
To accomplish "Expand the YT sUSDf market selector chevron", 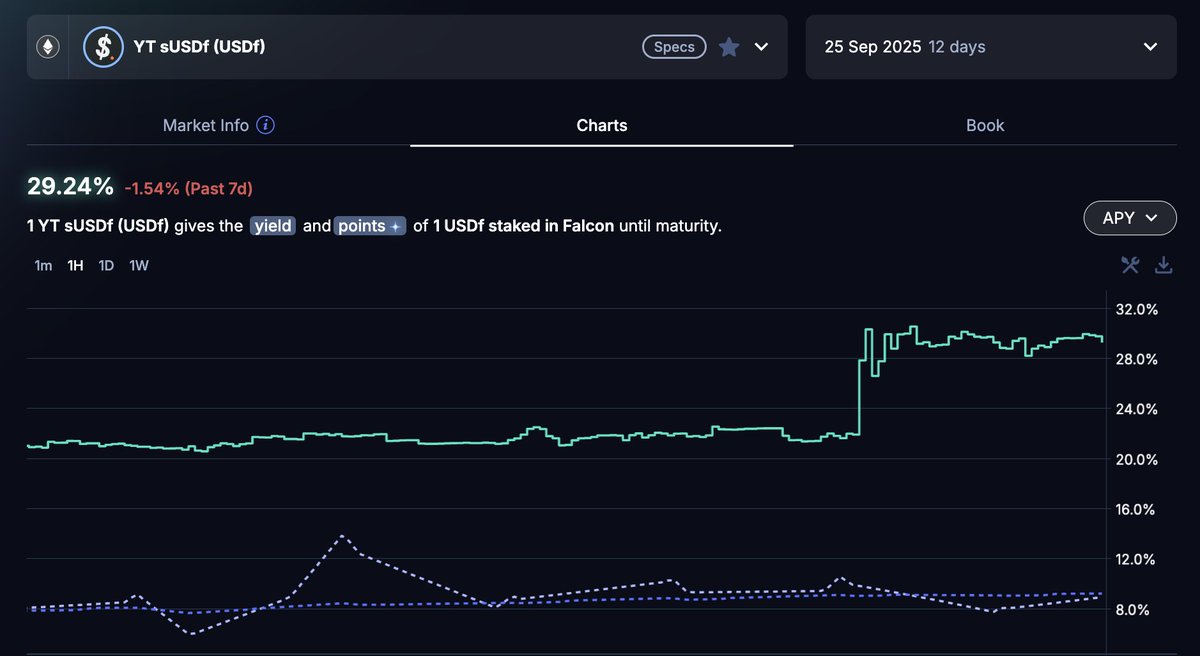I will coord(761,47).
